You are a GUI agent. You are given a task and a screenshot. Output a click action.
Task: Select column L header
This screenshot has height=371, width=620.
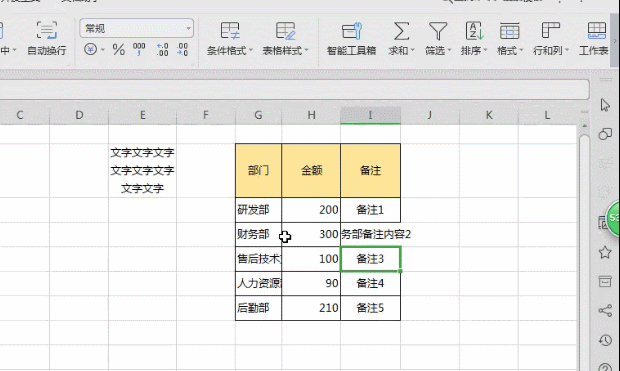[x=547, y=115]
